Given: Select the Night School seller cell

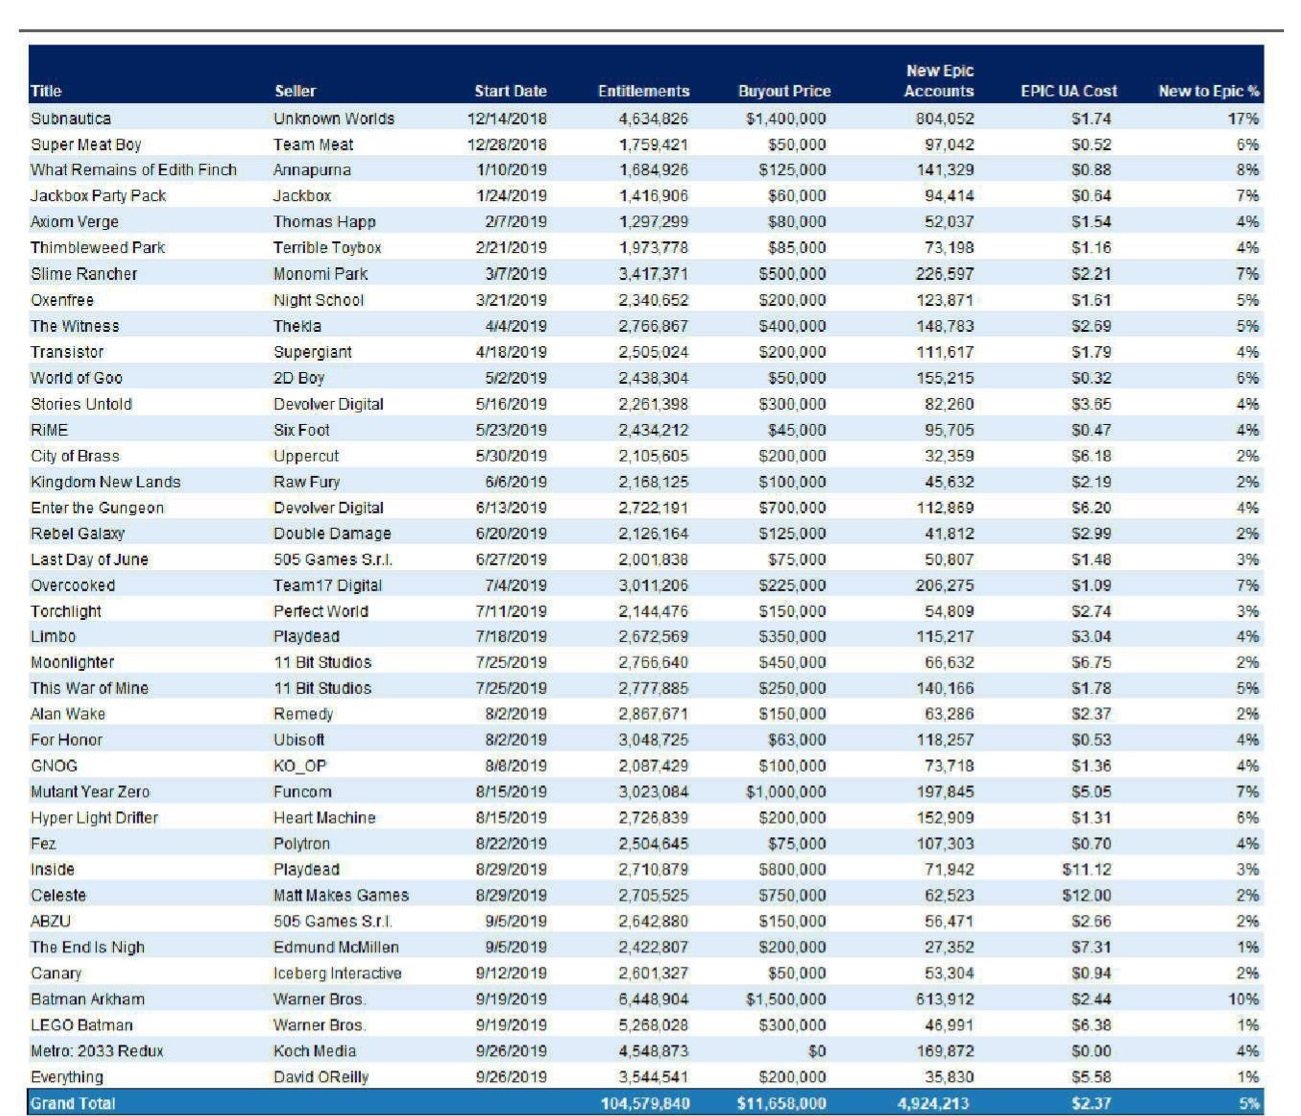Looking at the screenshot, I should [x=318, y=300].
